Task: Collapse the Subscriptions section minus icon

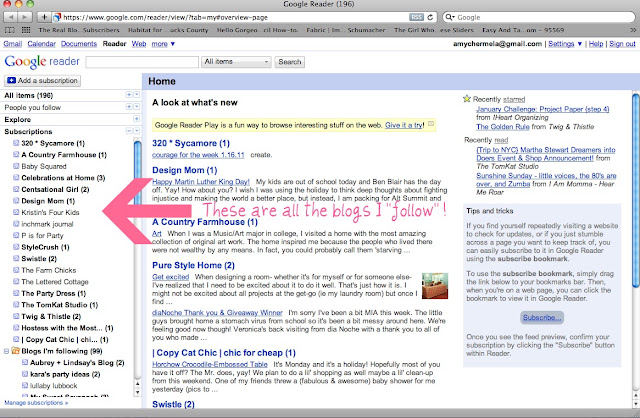Action: click(x=129, y=131)
